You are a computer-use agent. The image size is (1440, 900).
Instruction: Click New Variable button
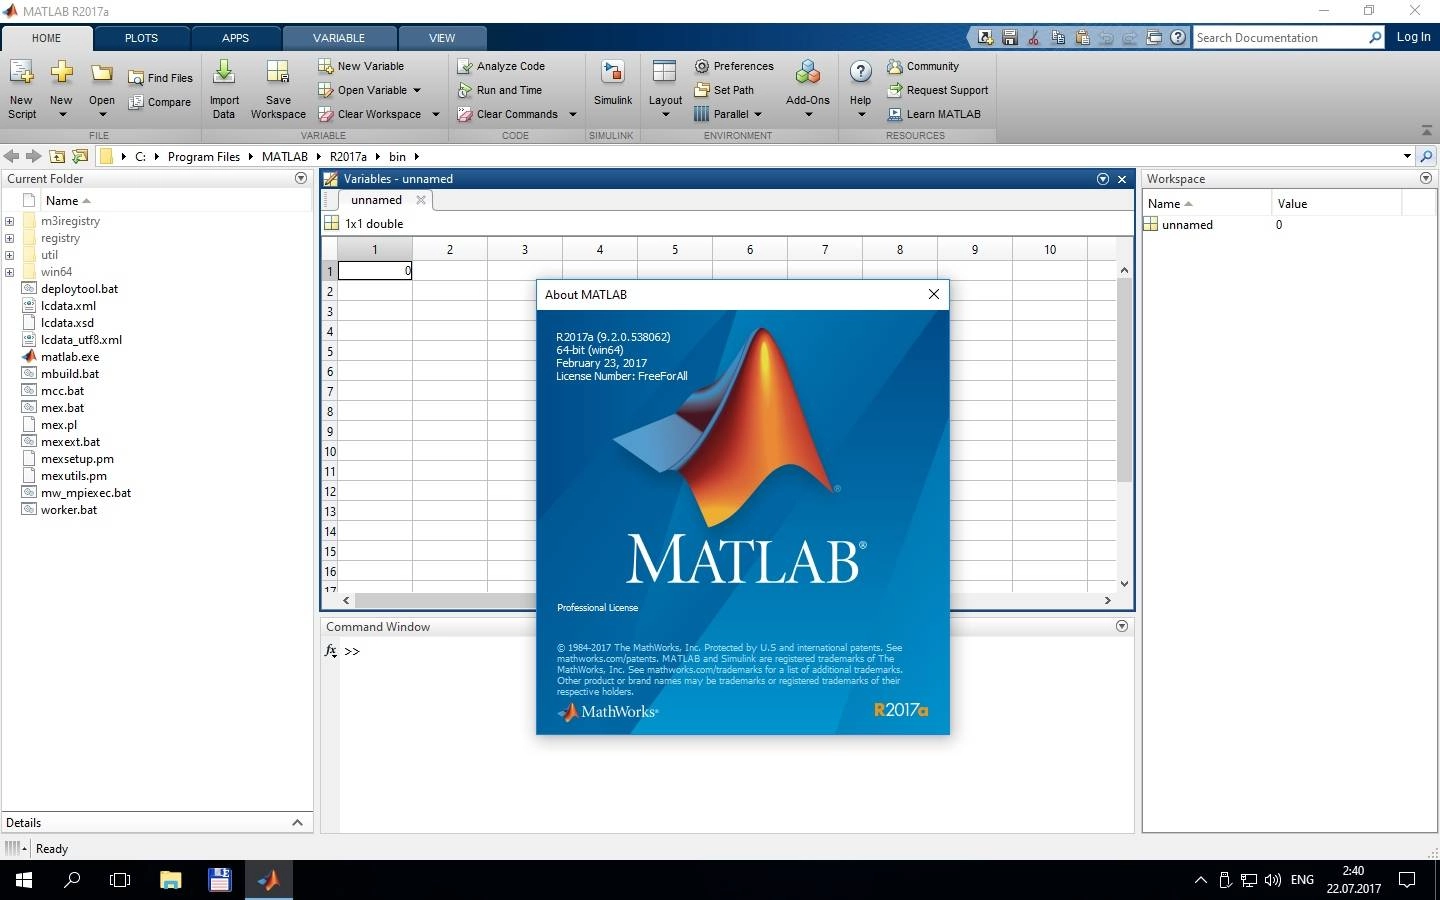point(361,66)
